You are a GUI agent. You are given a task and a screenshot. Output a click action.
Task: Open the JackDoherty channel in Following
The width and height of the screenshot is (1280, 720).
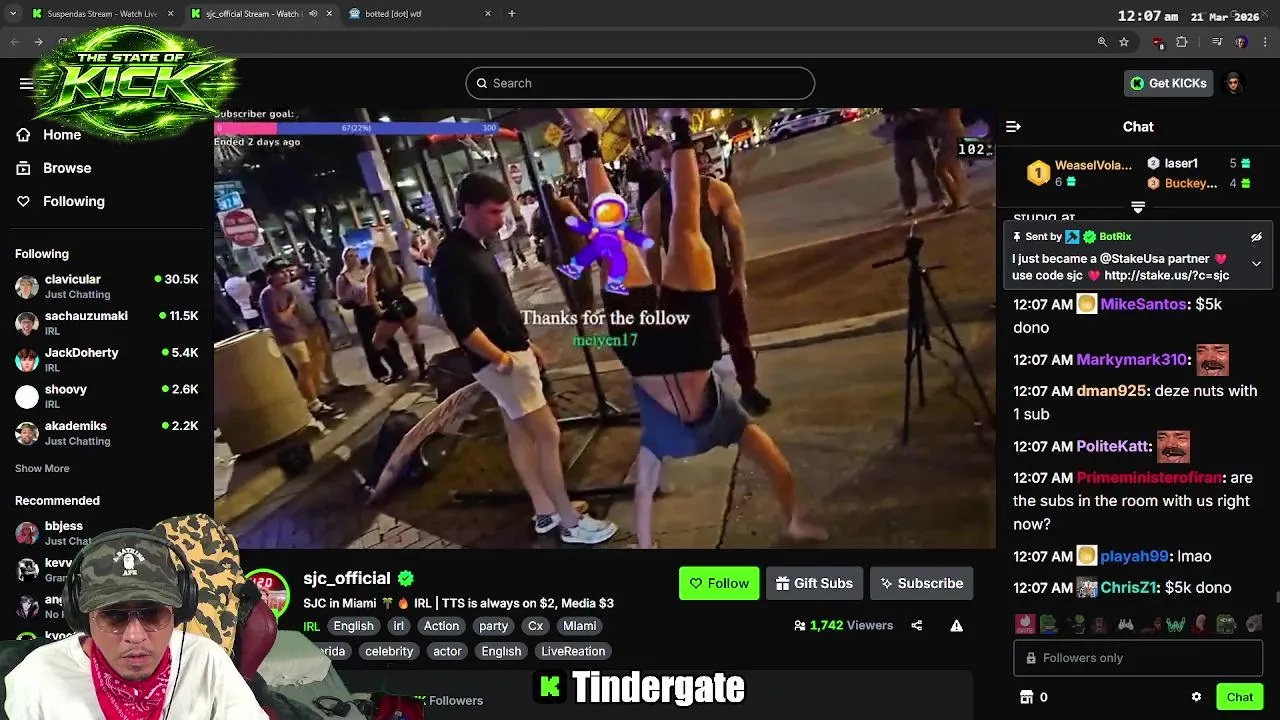[x=107, y=359]
